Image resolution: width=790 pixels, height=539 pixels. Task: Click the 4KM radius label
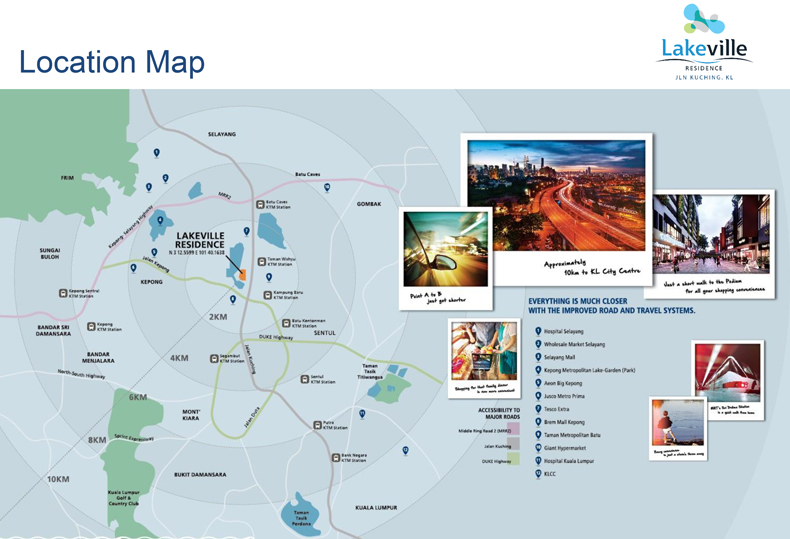pyautogui.click(x=179, y=358)
